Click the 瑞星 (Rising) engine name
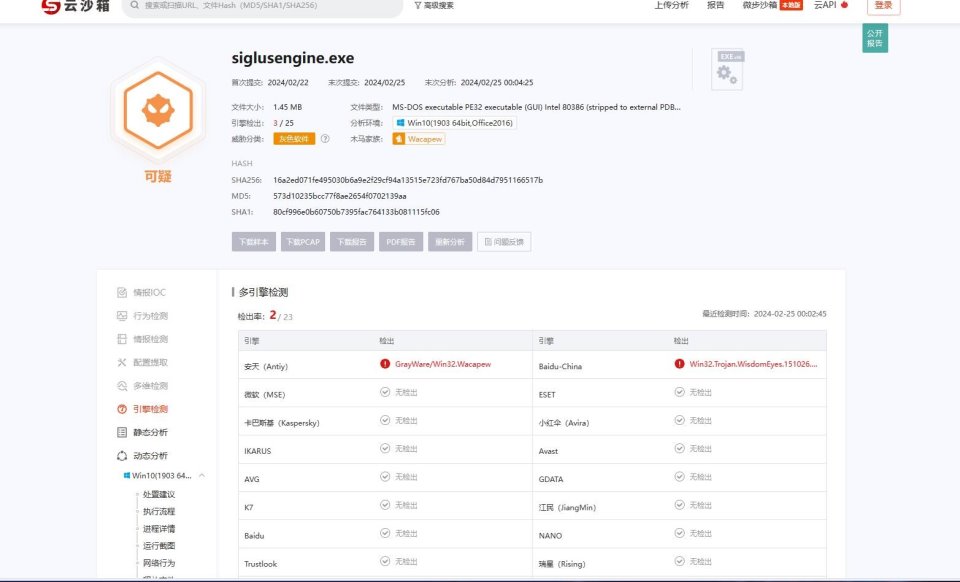 click(x=561, y=564)
